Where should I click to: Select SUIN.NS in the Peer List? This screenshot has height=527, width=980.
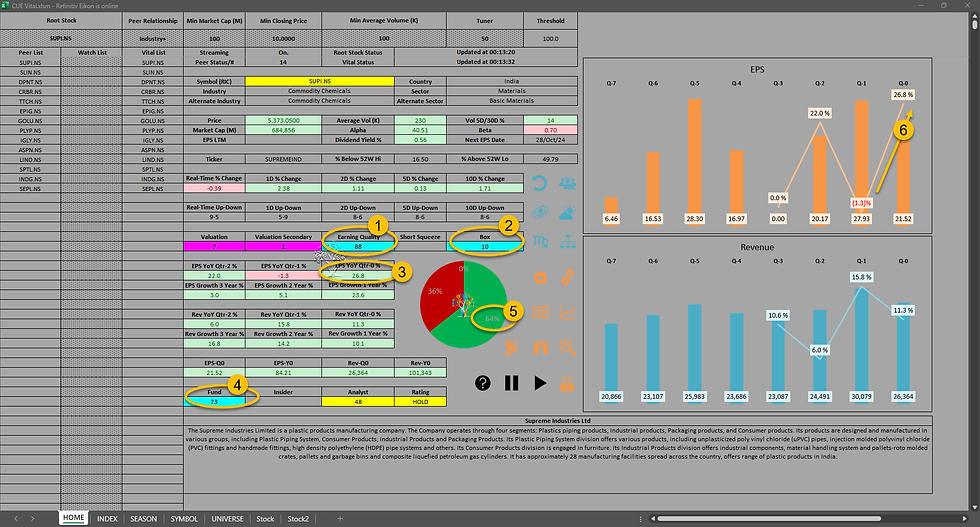pyautogui.click(x=30, y=73)
